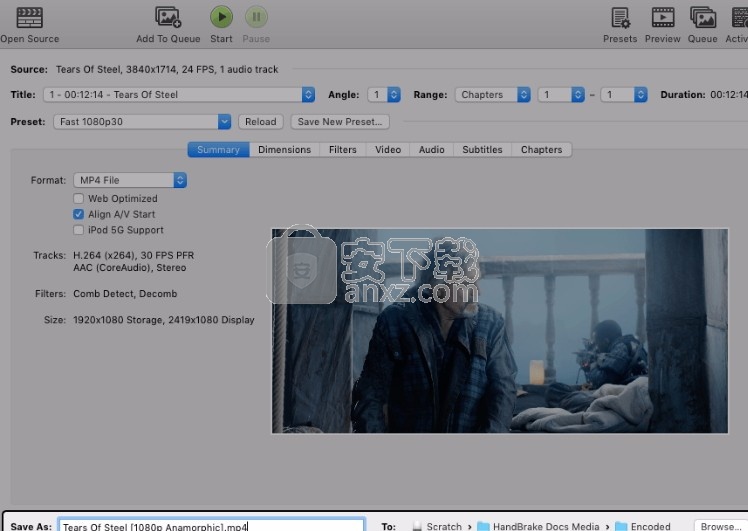The height and width of the screenshot is (531, 748).
Task: Switch to the Subtitles tab
Action: tap(482, 149)
